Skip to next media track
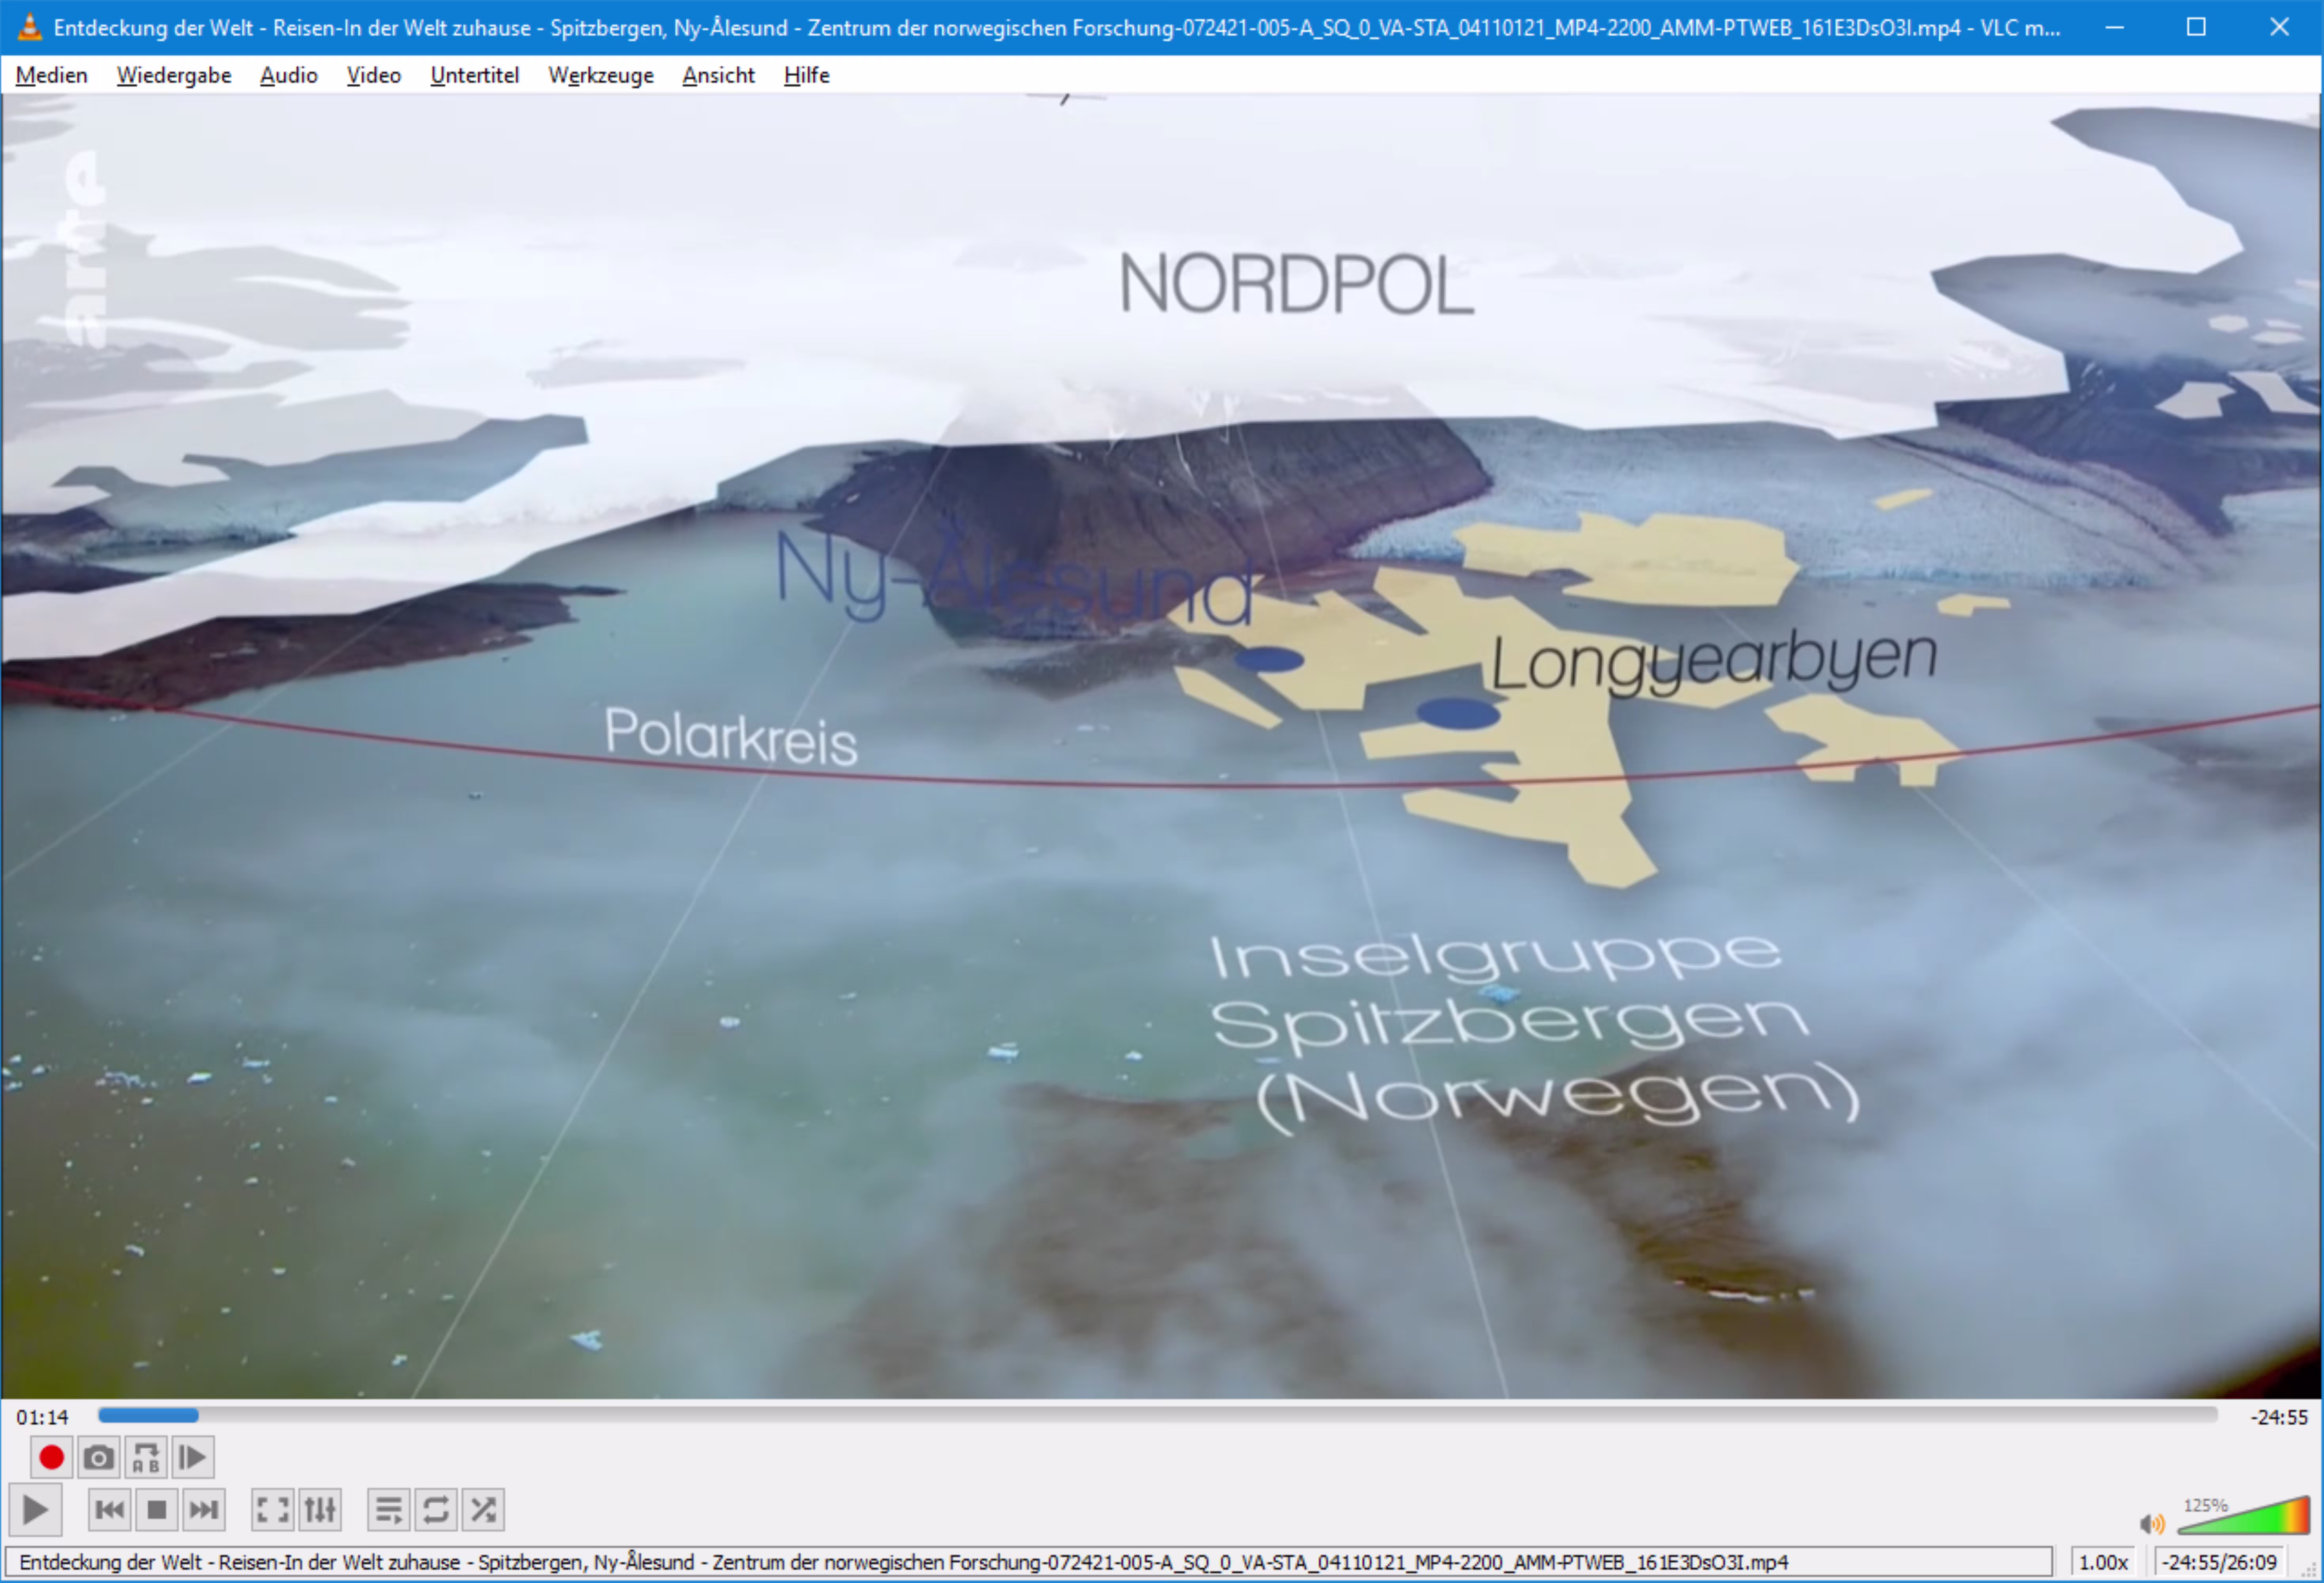 point(204,1509)
